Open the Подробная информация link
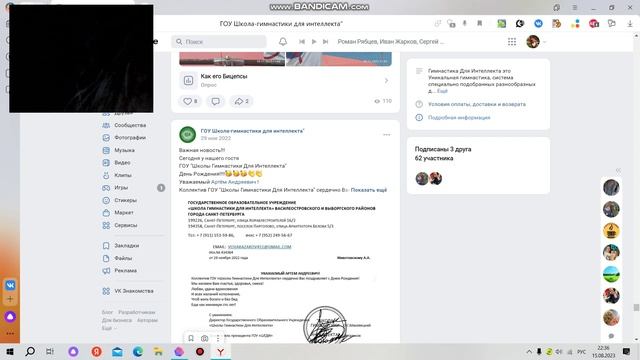Image resolution: width=640 pixels, height=360 pixels. pyautogui.click(x=459, y=118)
